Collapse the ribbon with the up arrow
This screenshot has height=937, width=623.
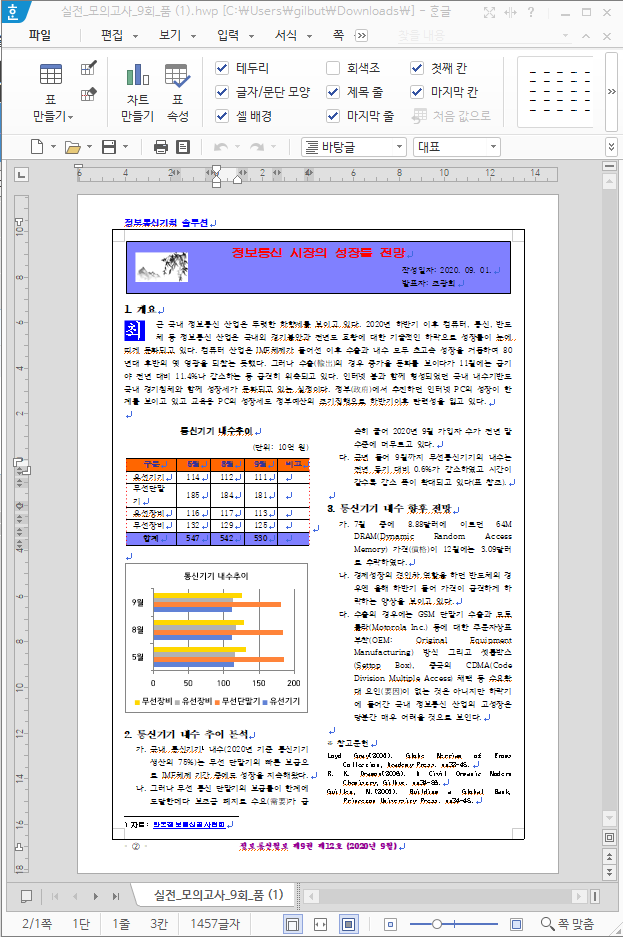(586, 36)
